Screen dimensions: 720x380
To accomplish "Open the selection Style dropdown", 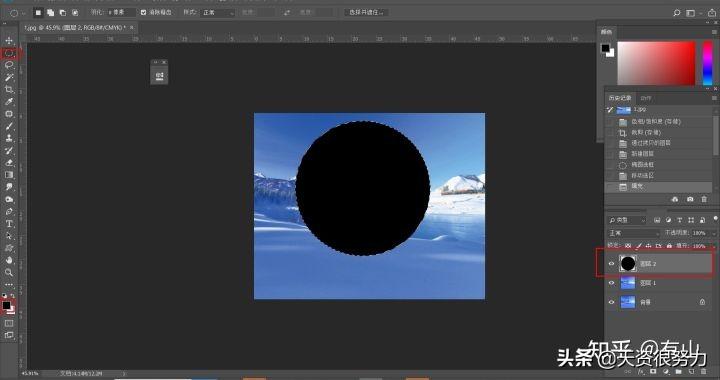I will coord(218,12).
